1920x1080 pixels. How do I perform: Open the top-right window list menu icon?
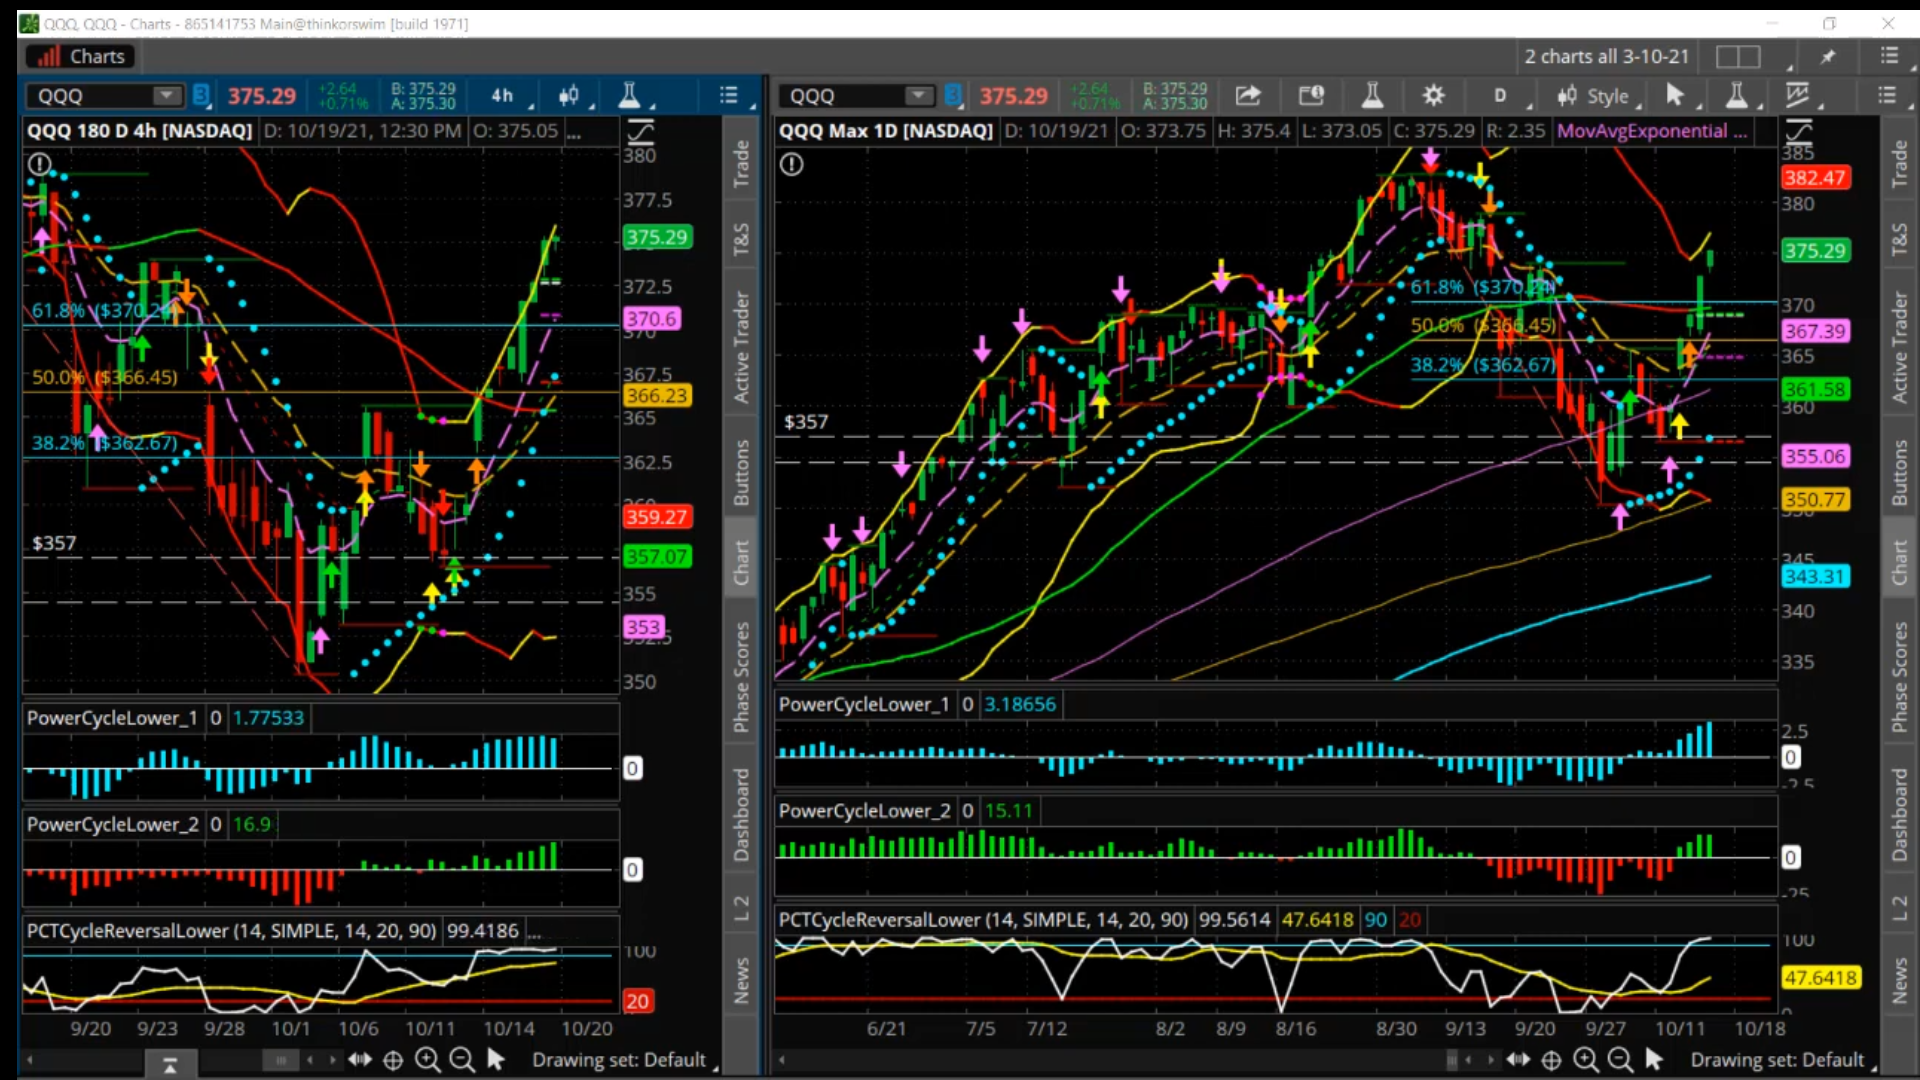tap(1888, 56)
